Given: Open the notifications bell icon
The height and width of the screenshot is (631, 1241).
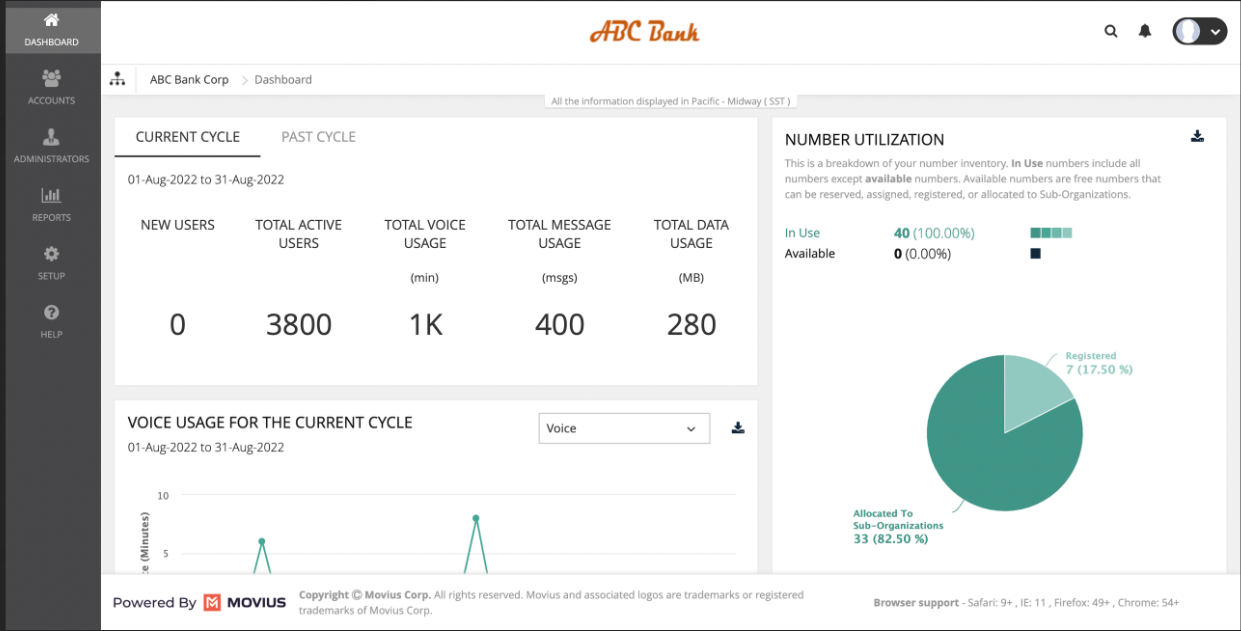Looking at the screenshot, I should pos(1145,31).
